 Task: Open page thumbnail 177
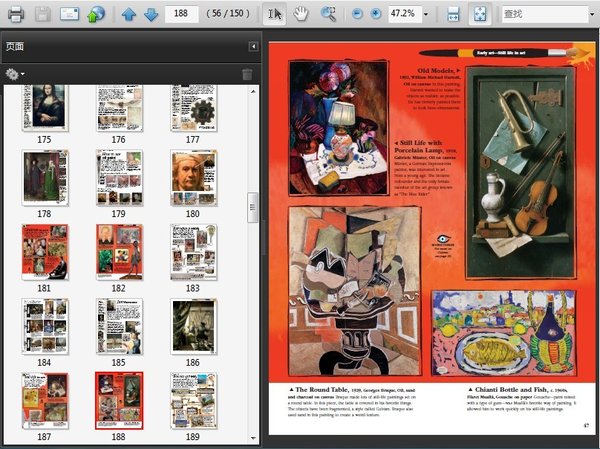pos(194,108)
